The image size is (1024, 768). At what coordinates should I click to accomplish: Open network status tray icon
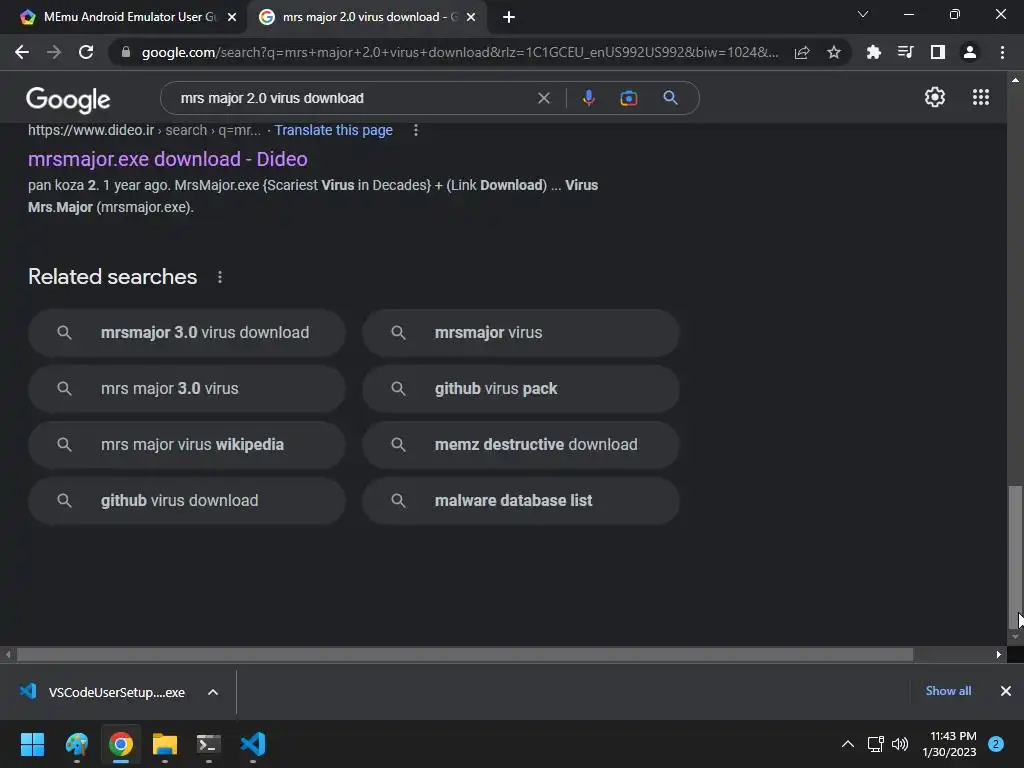pyautogui.click(x=875, y=744)
